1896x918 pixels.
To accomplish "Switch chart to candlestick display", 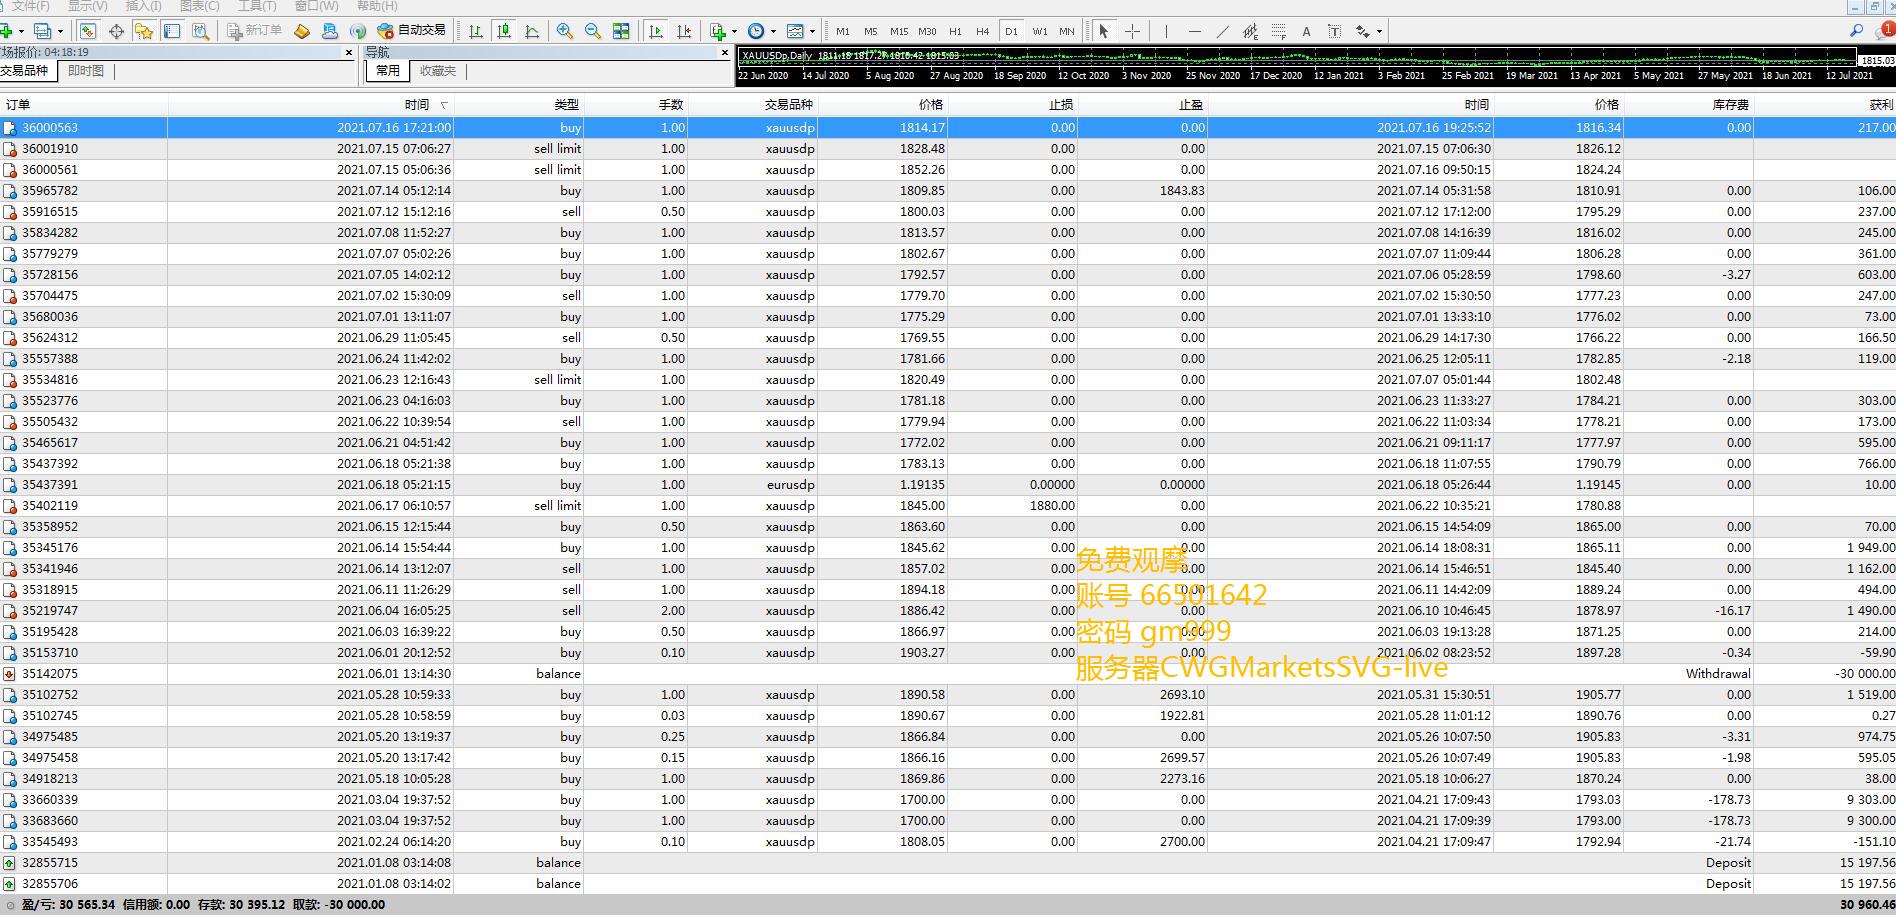I will pos(504,31).
